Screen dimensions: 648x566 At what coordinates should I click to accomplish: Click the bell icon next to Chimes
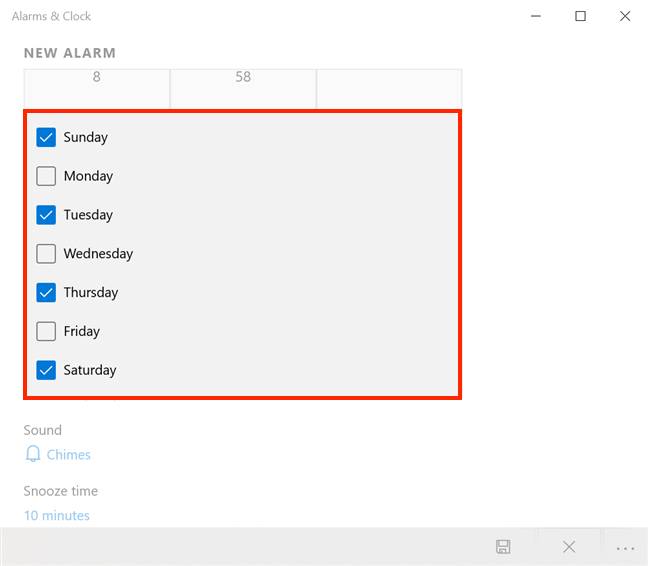pos(32,455)
